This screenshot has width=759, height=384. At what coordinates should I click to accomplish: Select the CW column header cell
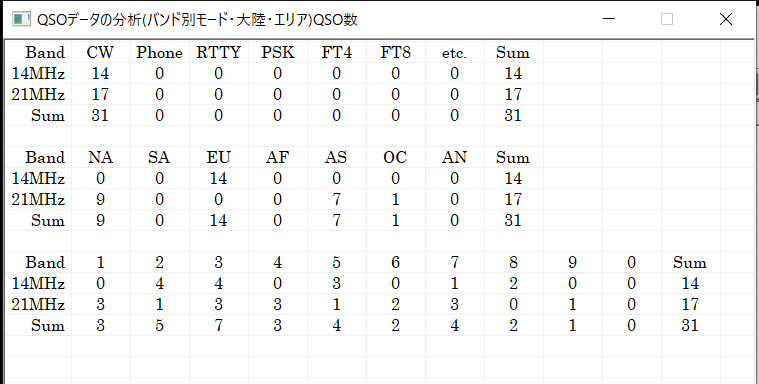point(101,52)
